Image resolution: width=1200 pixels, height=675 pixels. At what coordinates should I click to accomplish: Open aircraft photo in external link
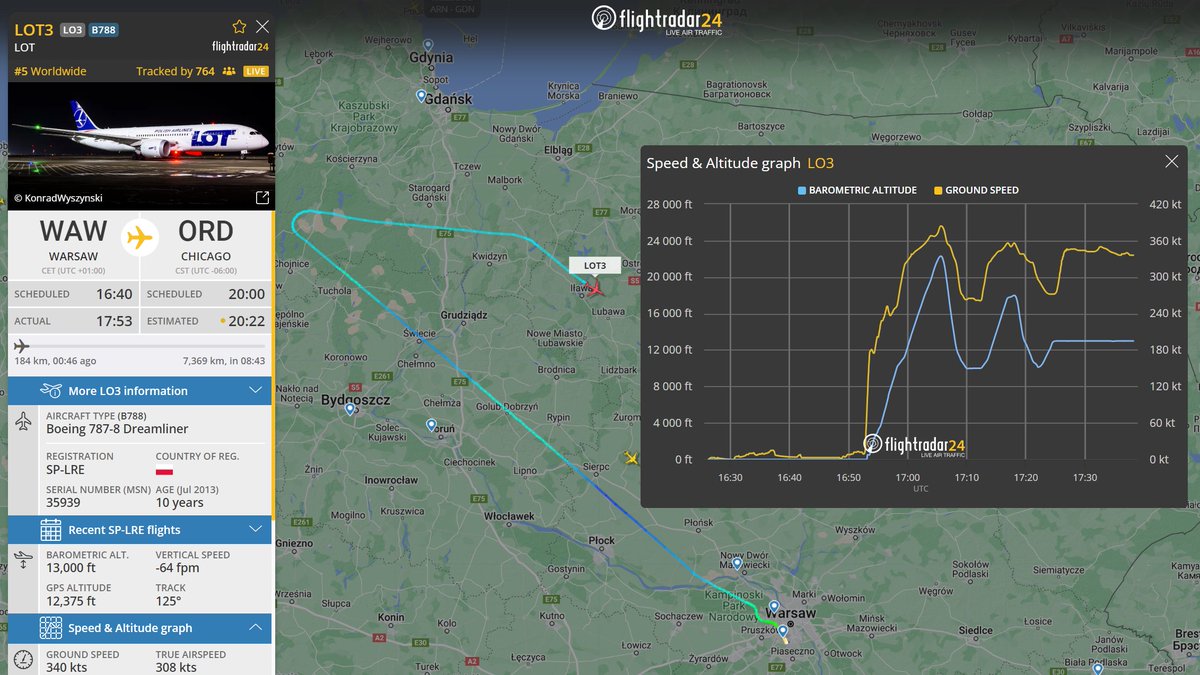[x=262, y=198]
